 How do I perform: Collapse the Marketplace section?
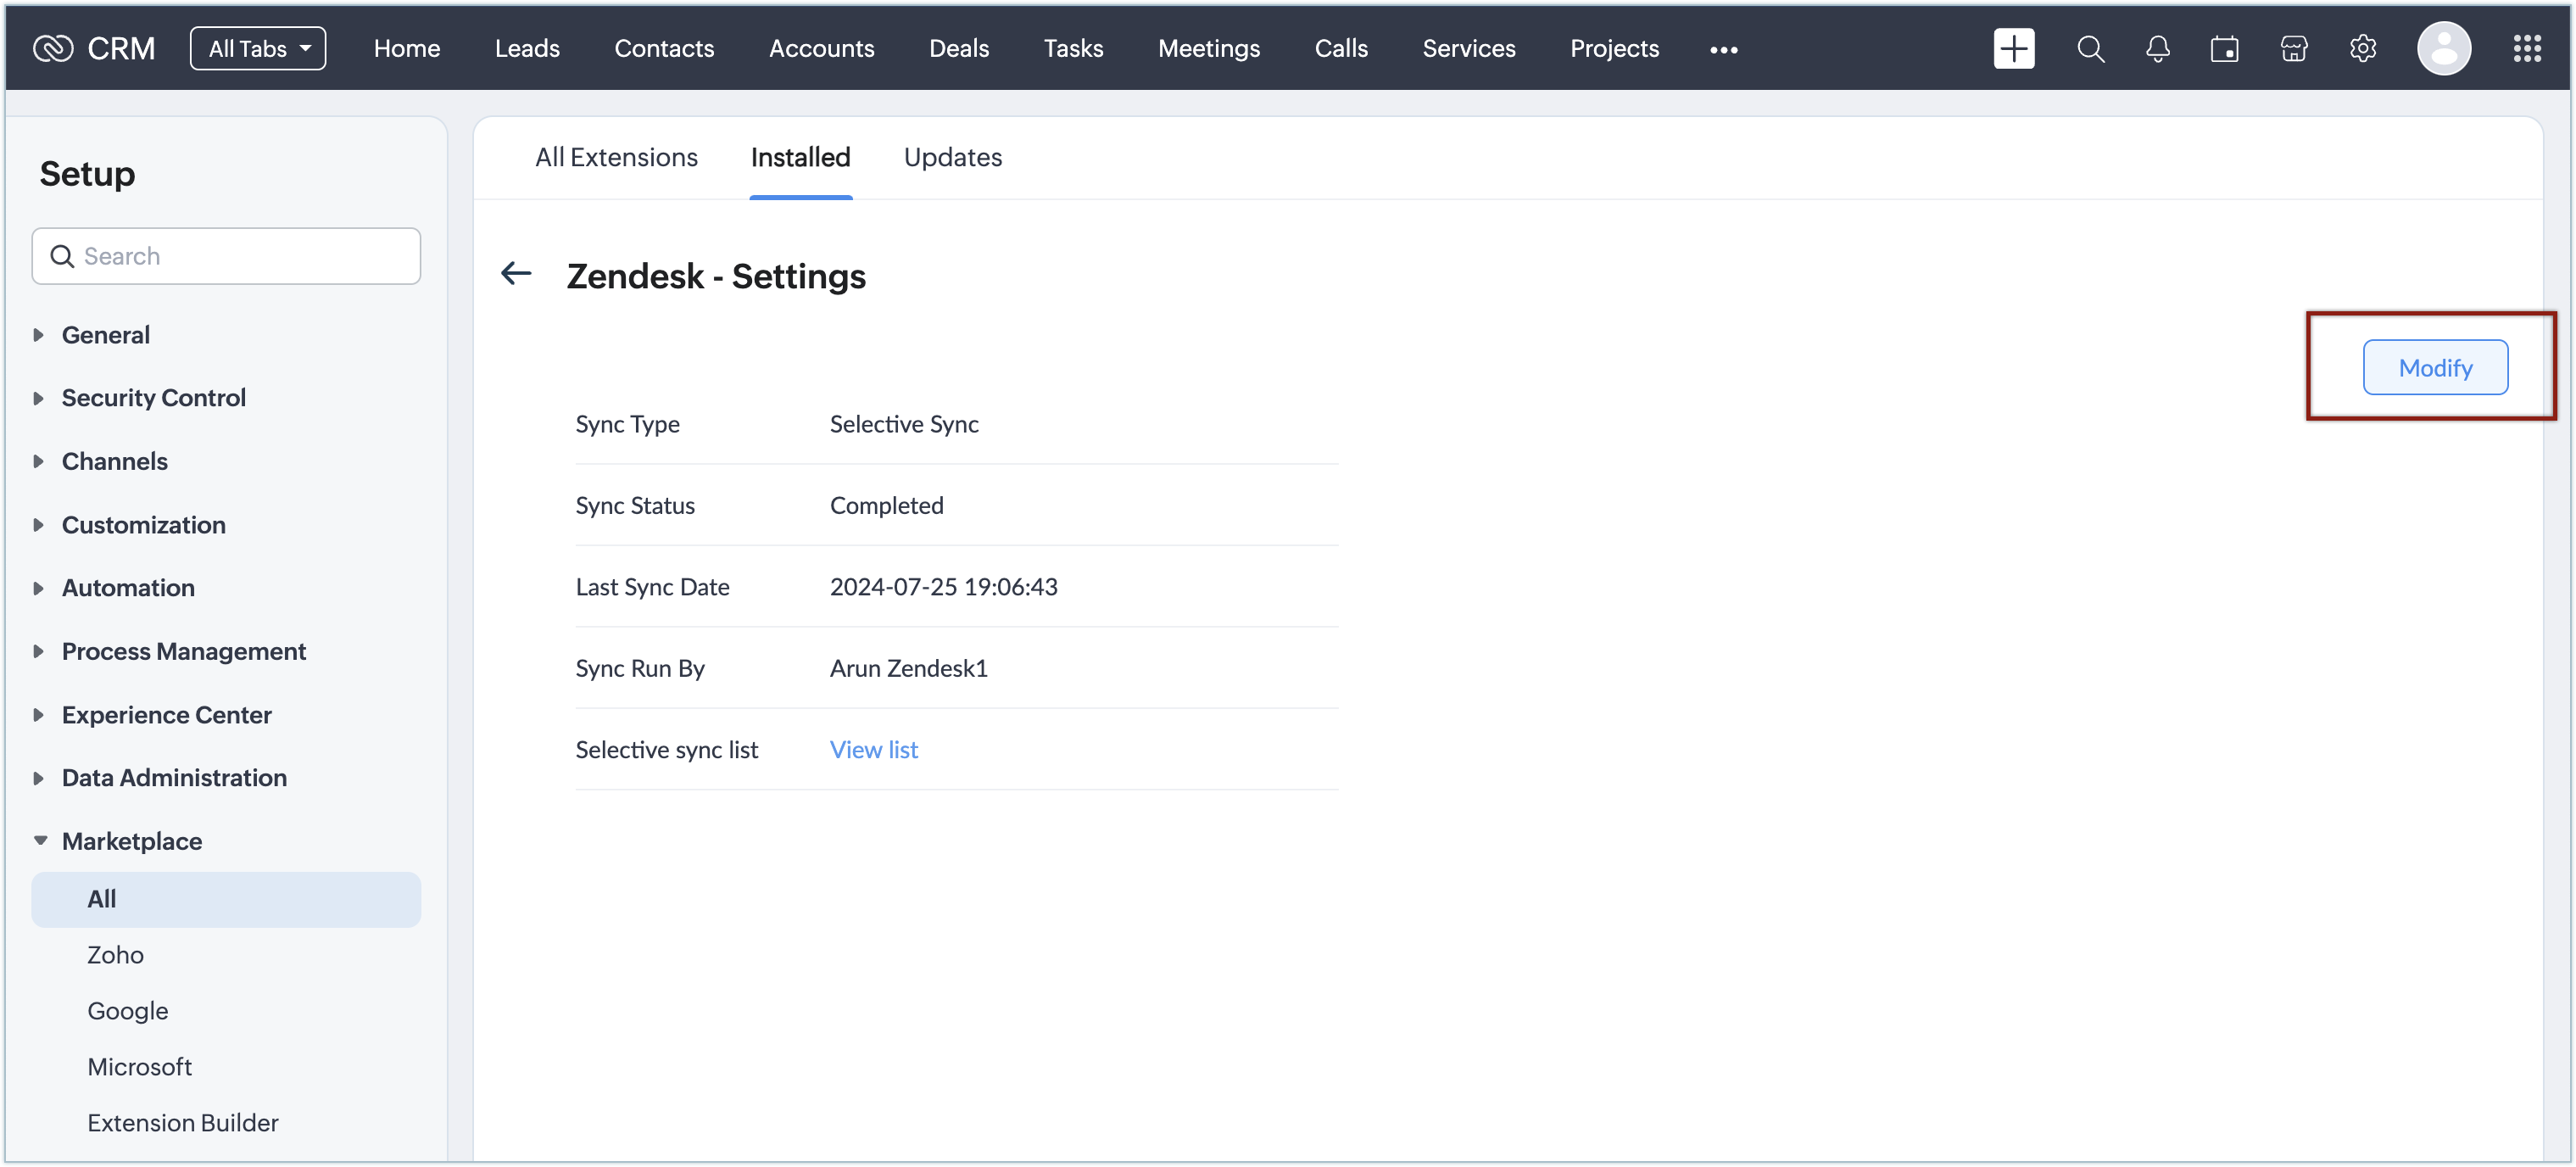point(131,841)
